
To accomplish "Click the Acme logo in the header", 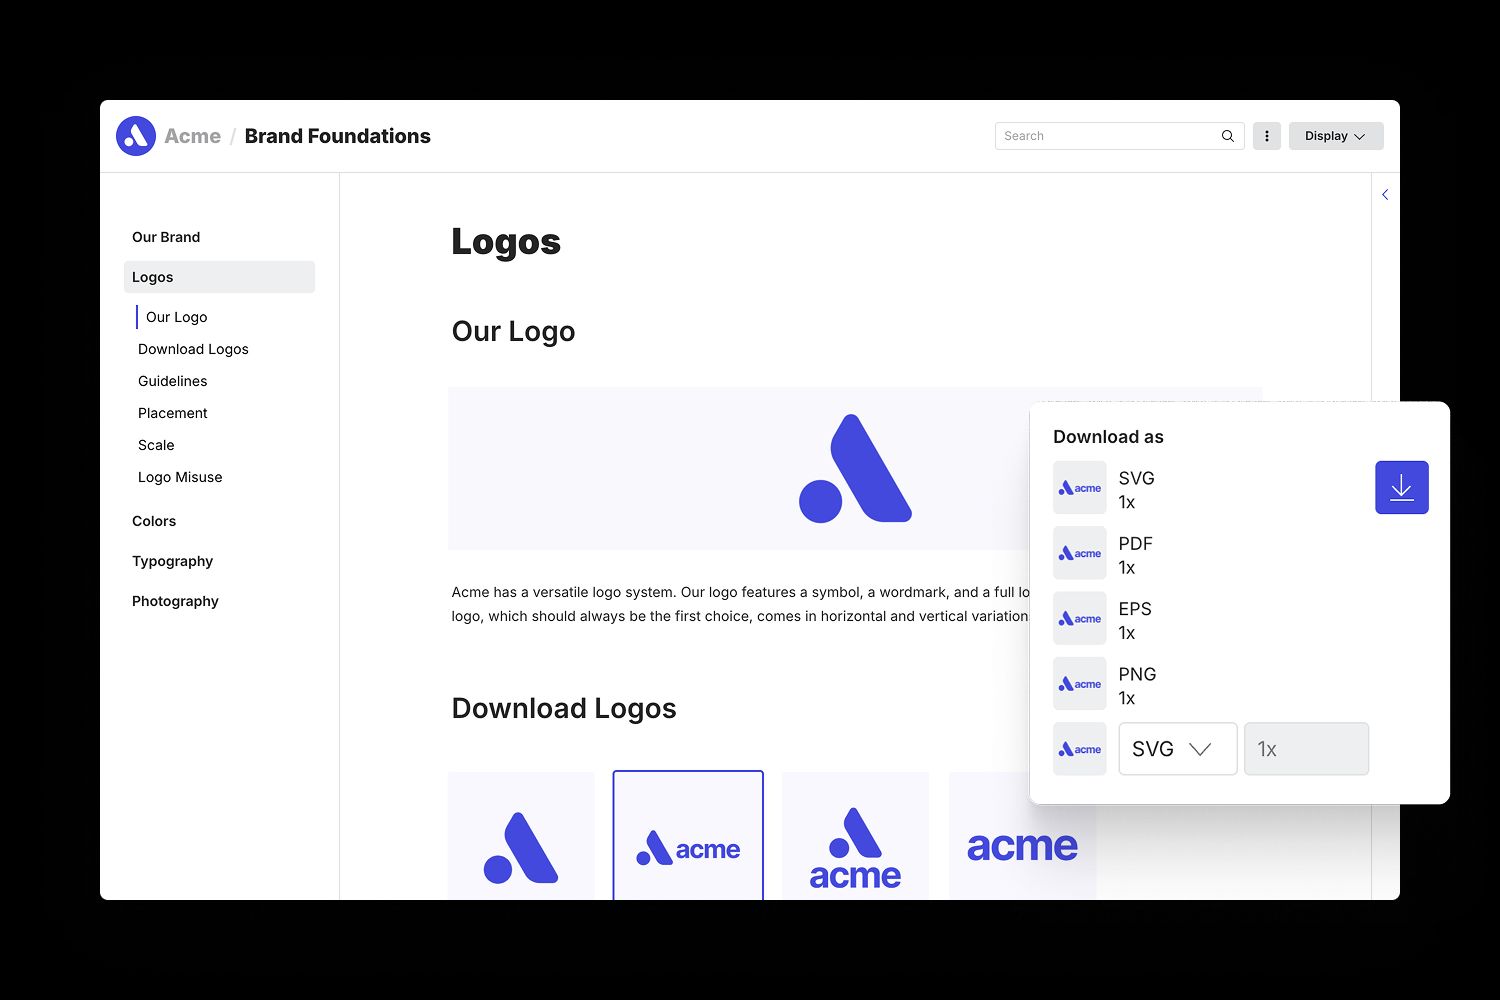I will 136,135.
